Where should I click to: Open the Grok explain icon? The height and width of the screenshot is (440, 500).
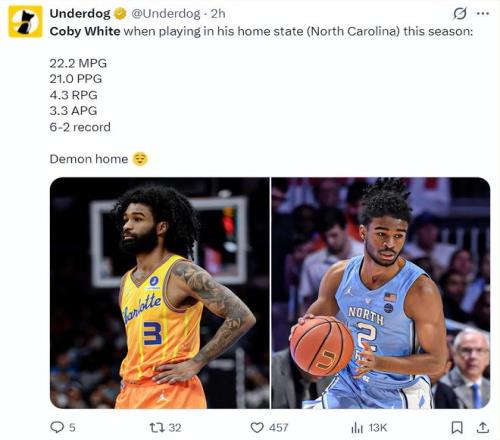pos(460,14)
